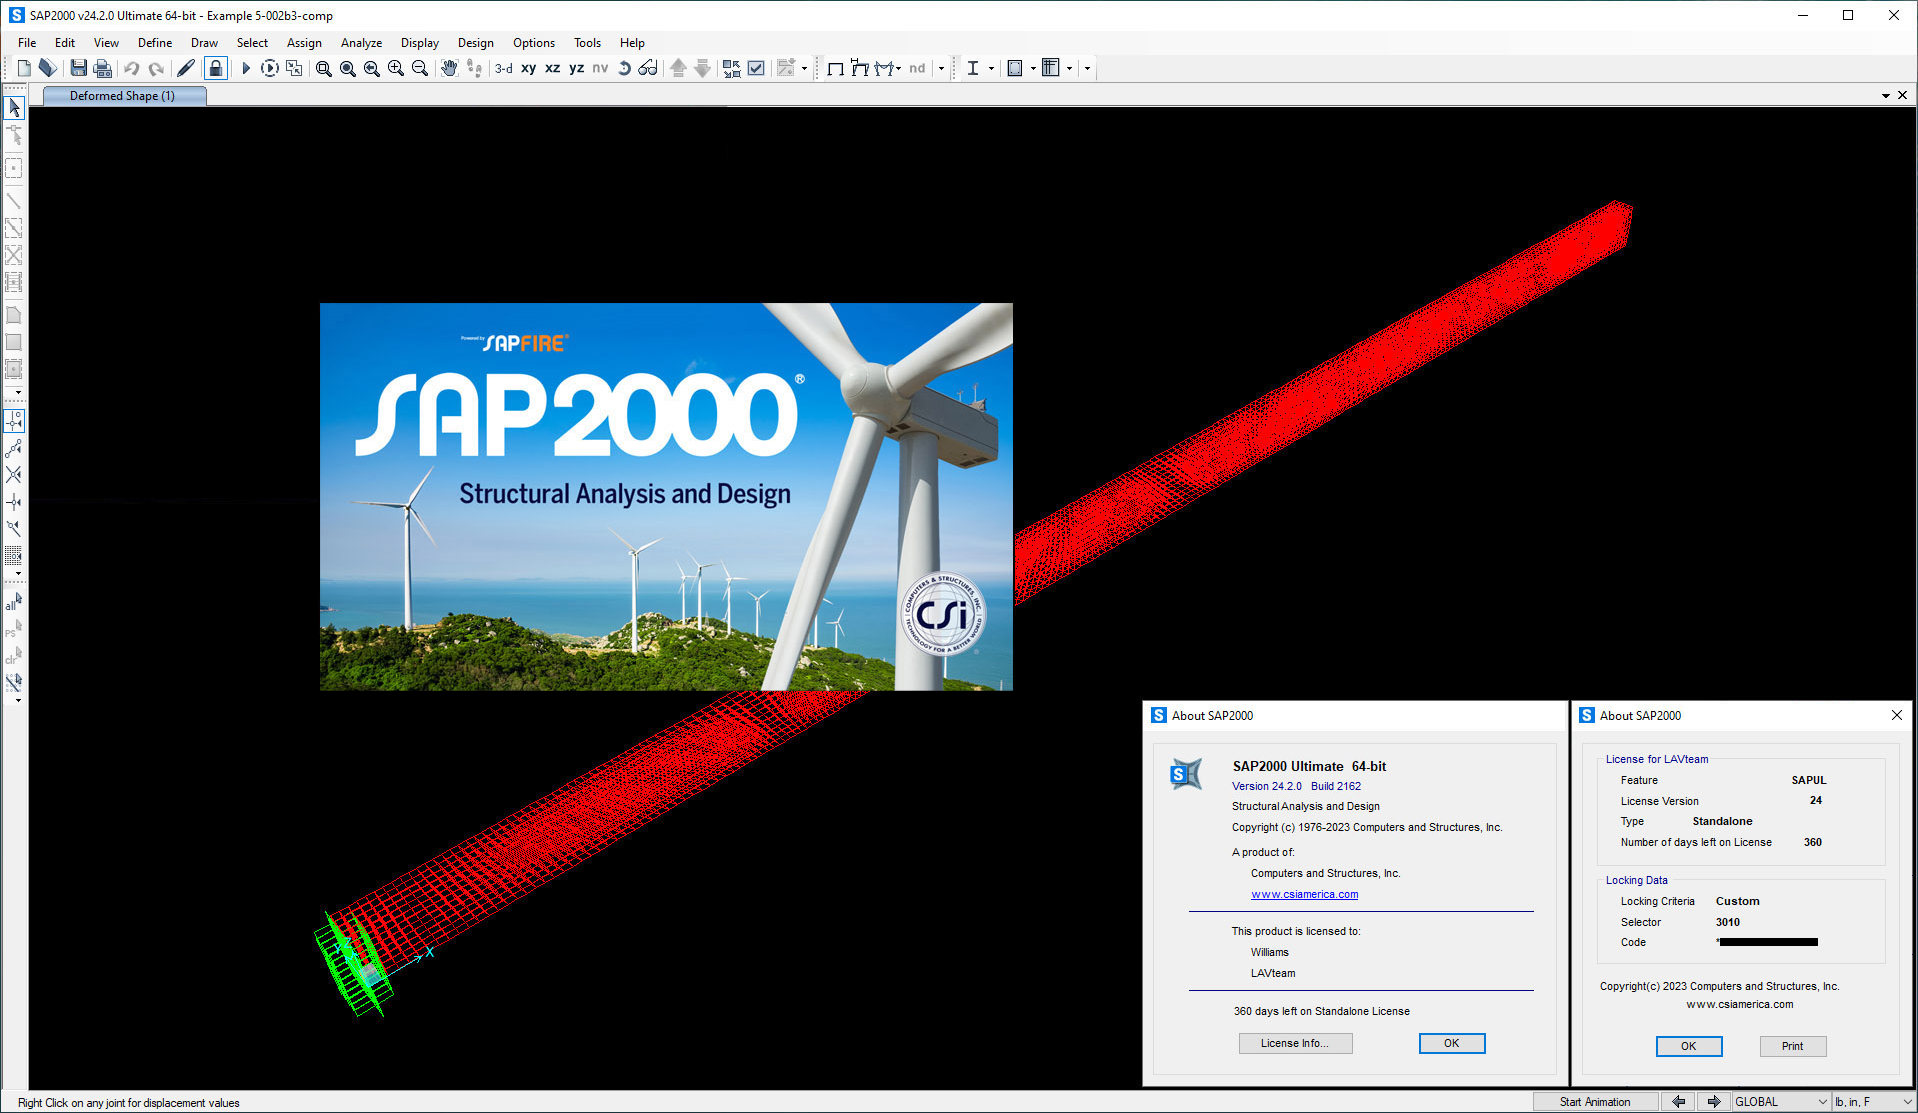The height and width of the screenshot is (1113, 1918).
Task: Click the Set Display Options checkbox icon
Action: (756, 68)
